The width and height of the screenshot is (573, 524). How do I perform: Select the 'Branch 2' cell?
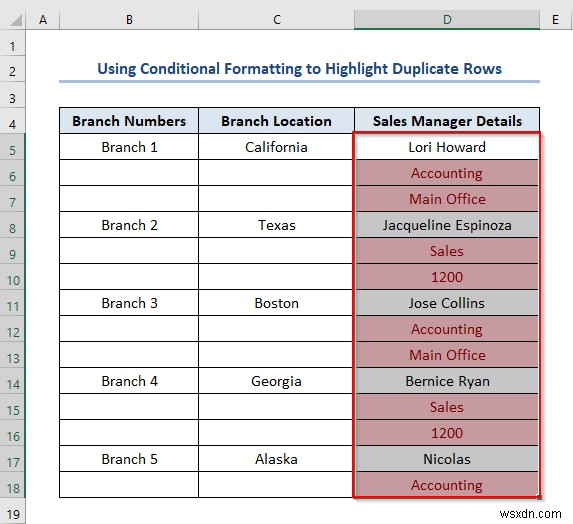coord(129,225)
